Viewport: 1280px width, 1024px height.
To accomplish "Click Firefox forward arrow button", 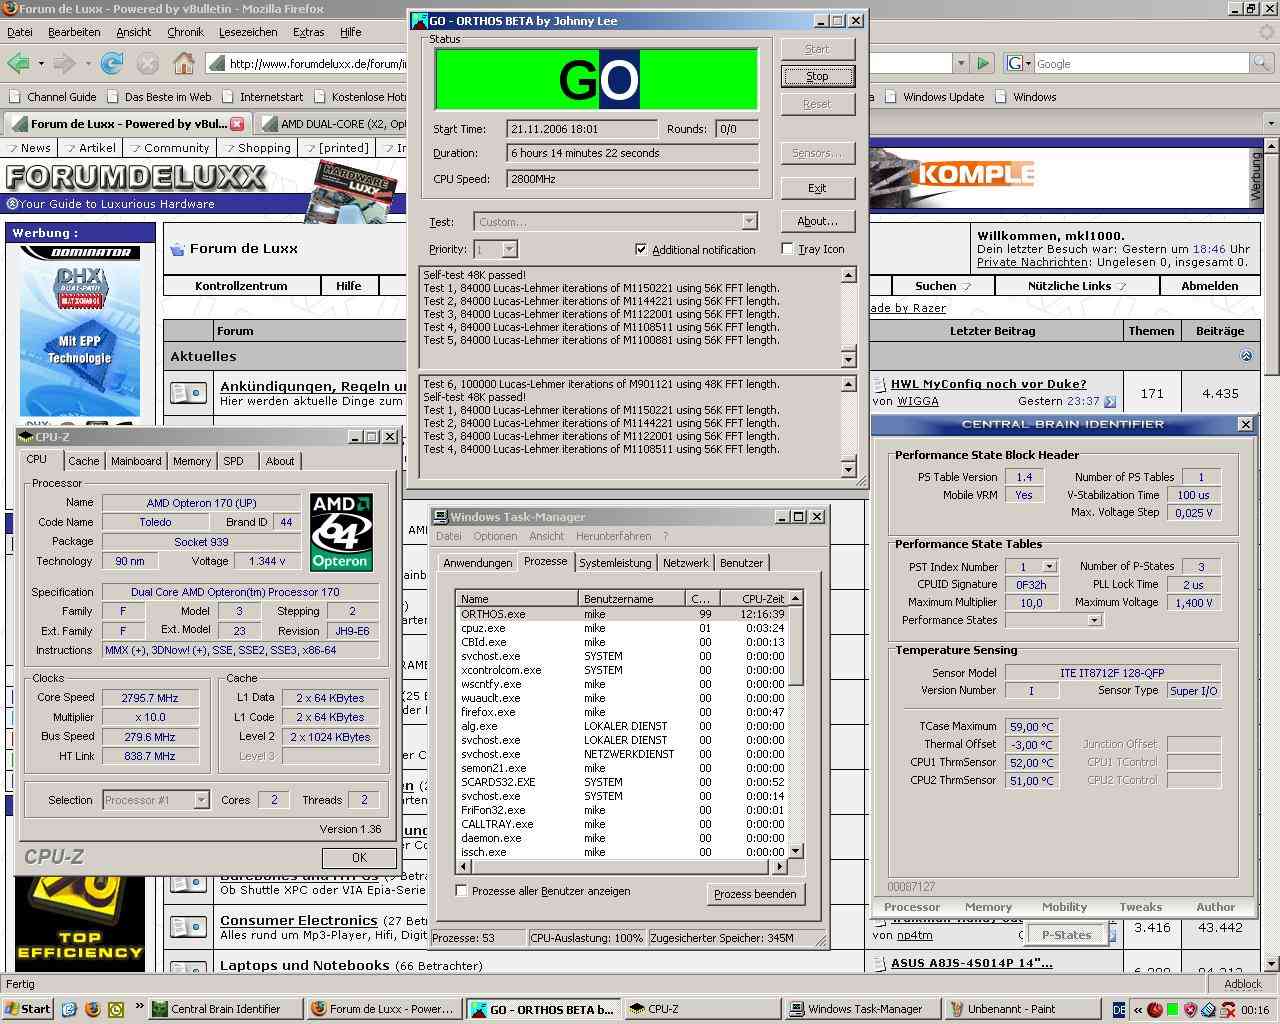I will pyautogui.click(x=65, y=63).
